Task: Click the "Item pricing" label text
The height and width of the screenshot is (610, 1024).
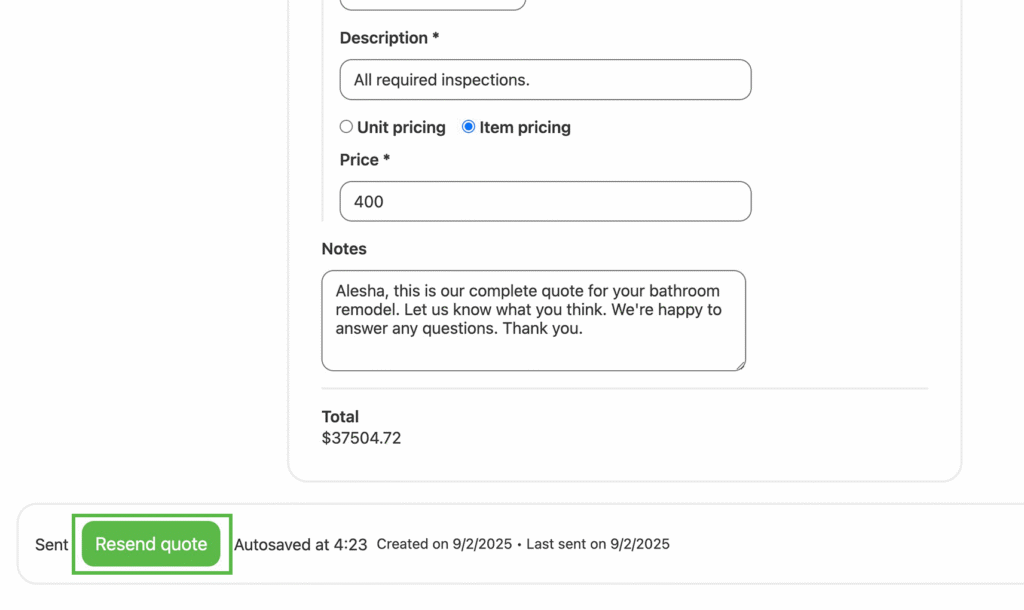Action: [525, 128]
